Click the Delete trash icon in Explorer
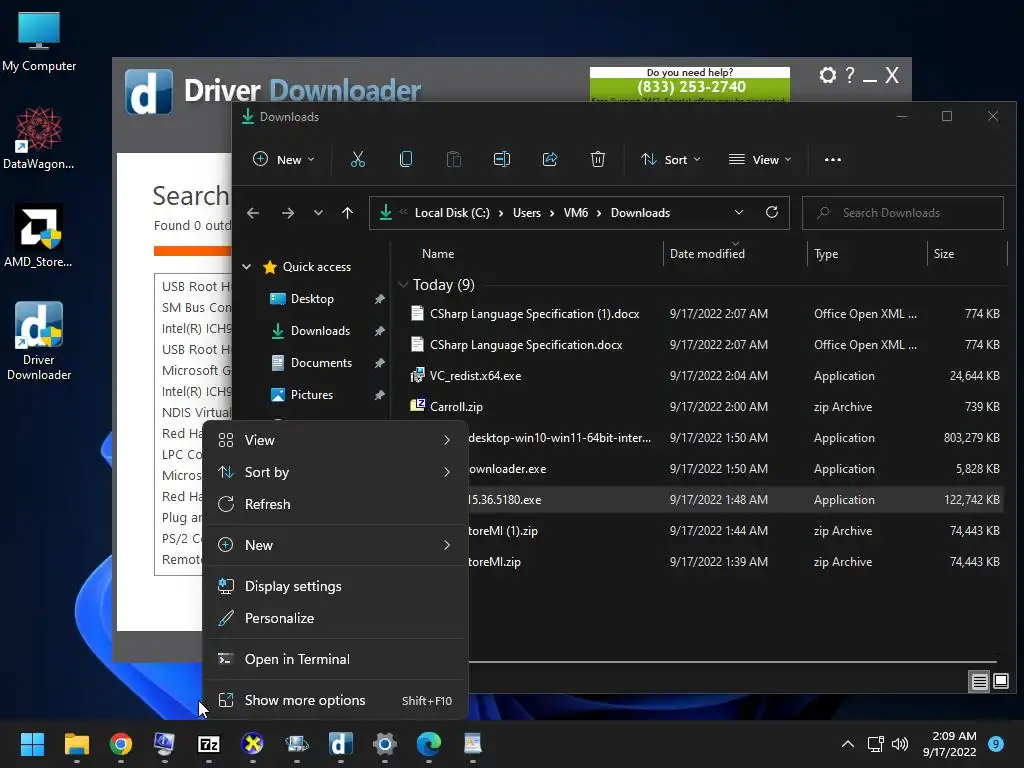The height and width of the screenshot is (768, 1024). (x=598, y=159)
